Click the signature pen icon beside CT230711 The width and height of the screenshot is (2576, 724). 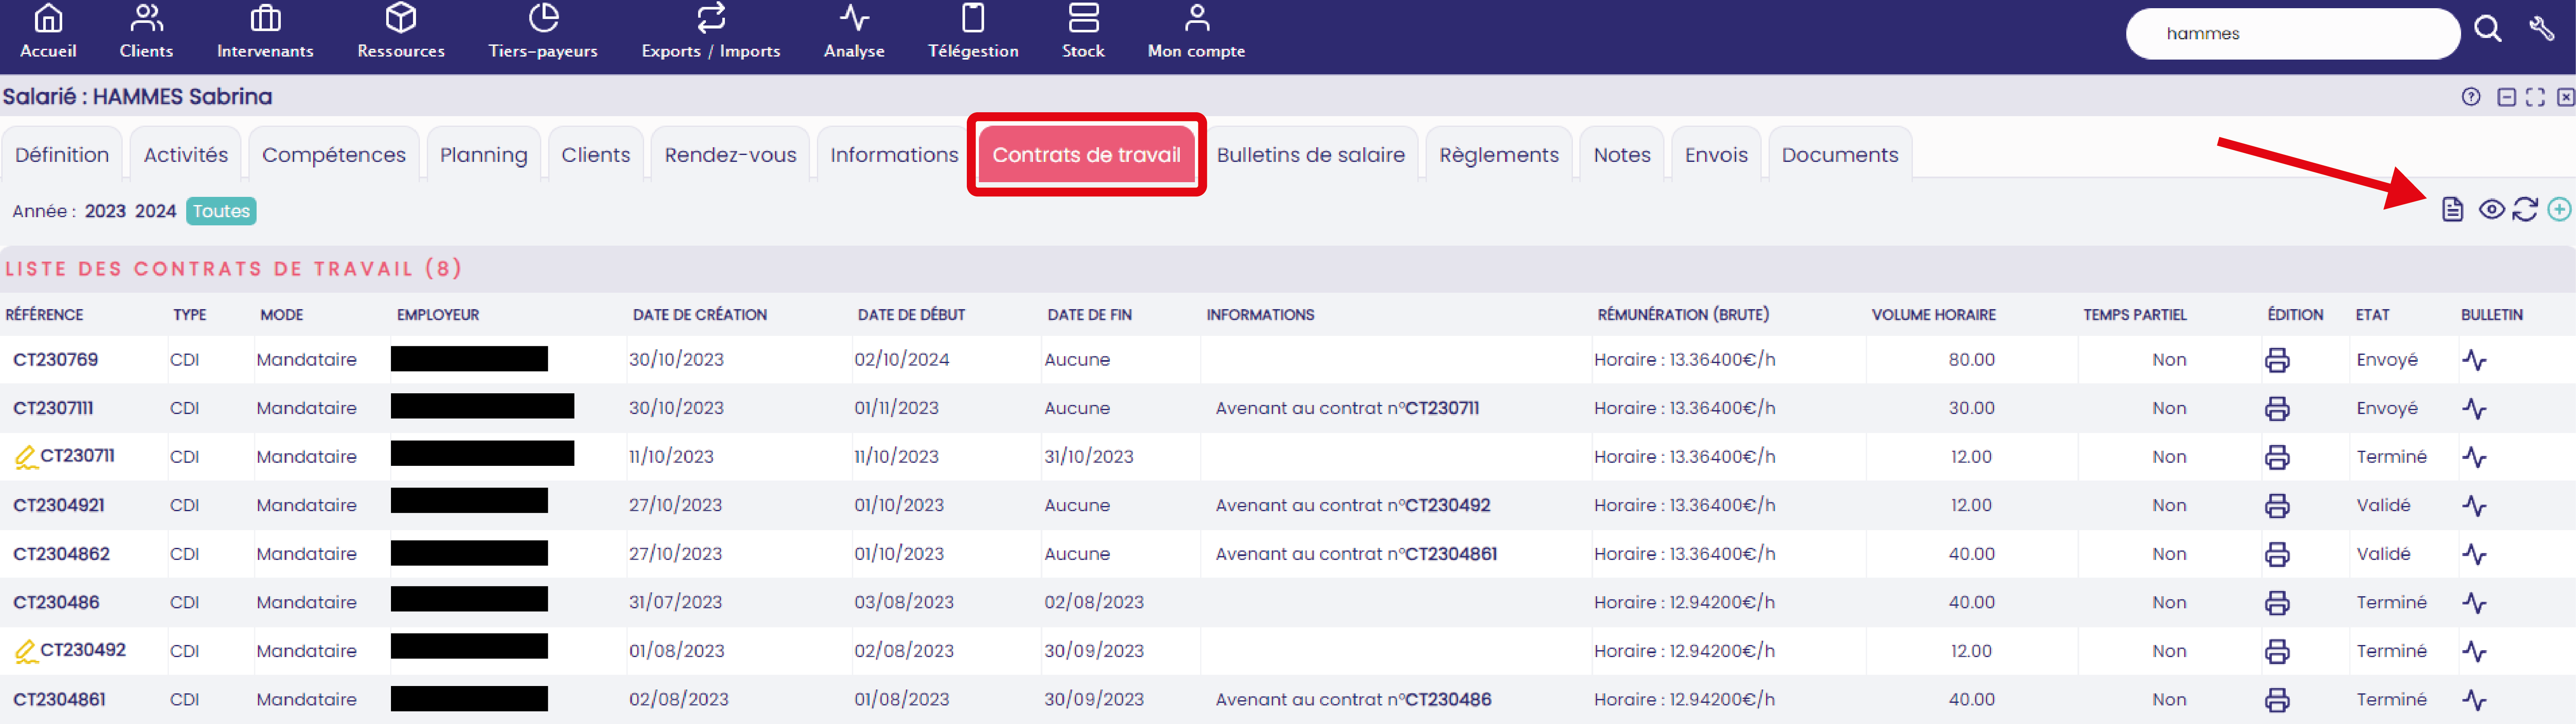(x=25, y=457)
